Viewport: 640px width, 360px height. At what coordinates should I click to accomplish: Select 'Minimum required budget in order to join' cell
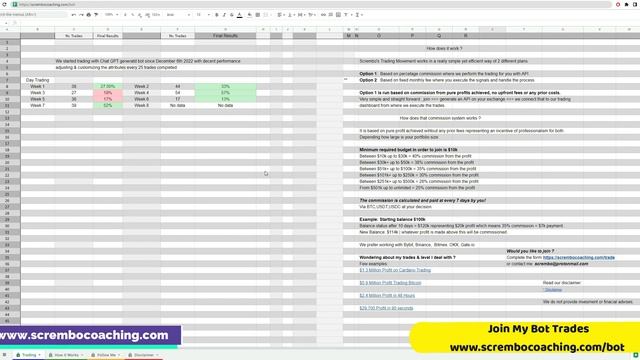[x=408, y=150]
